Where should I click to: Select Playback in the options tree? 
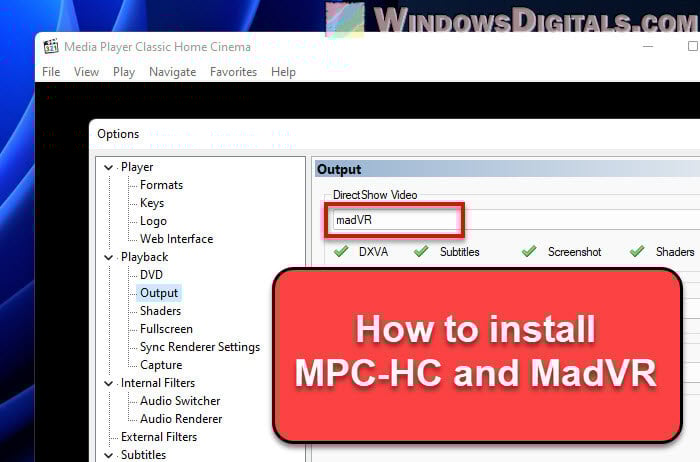click(x=144, y=257)
